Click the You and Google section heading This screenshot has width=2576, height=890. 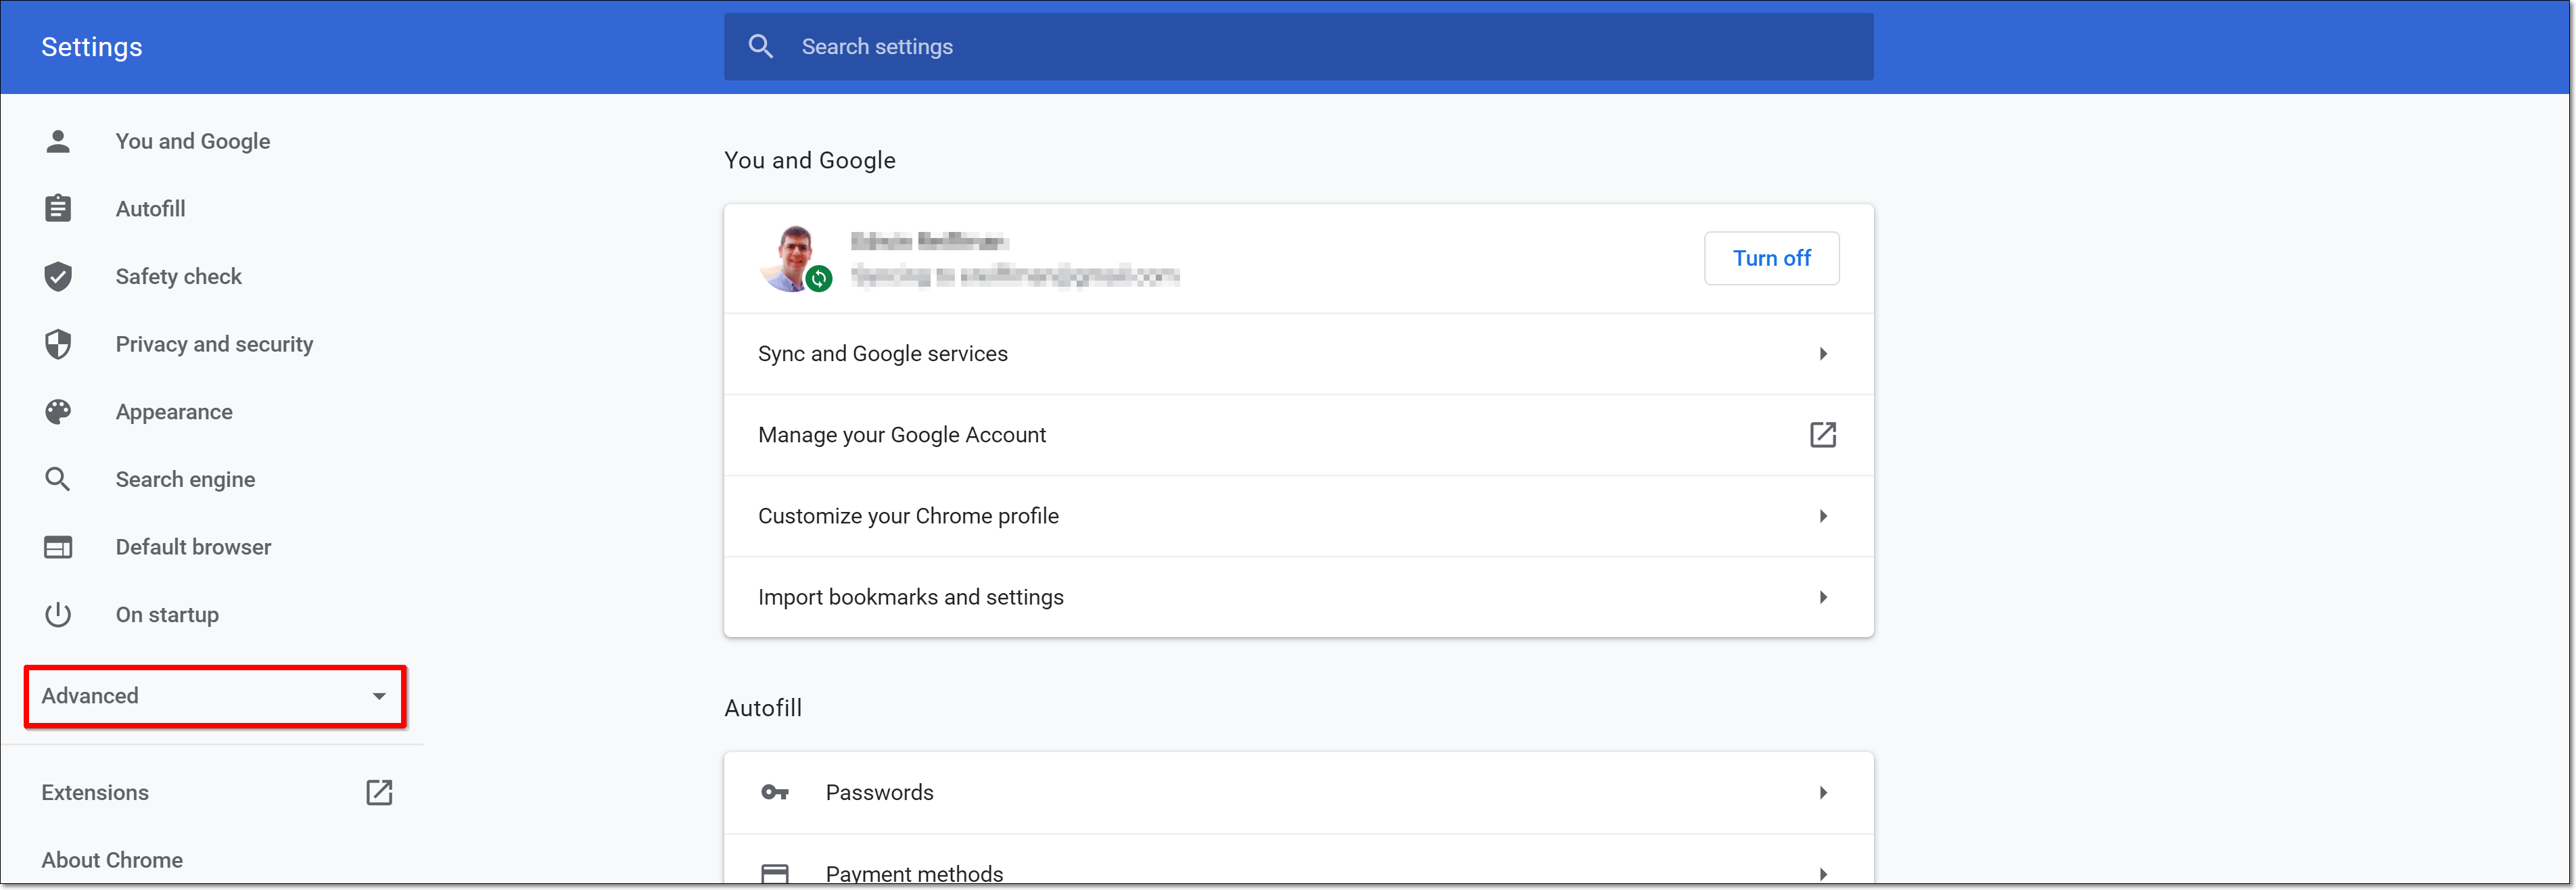click(810, 160)
